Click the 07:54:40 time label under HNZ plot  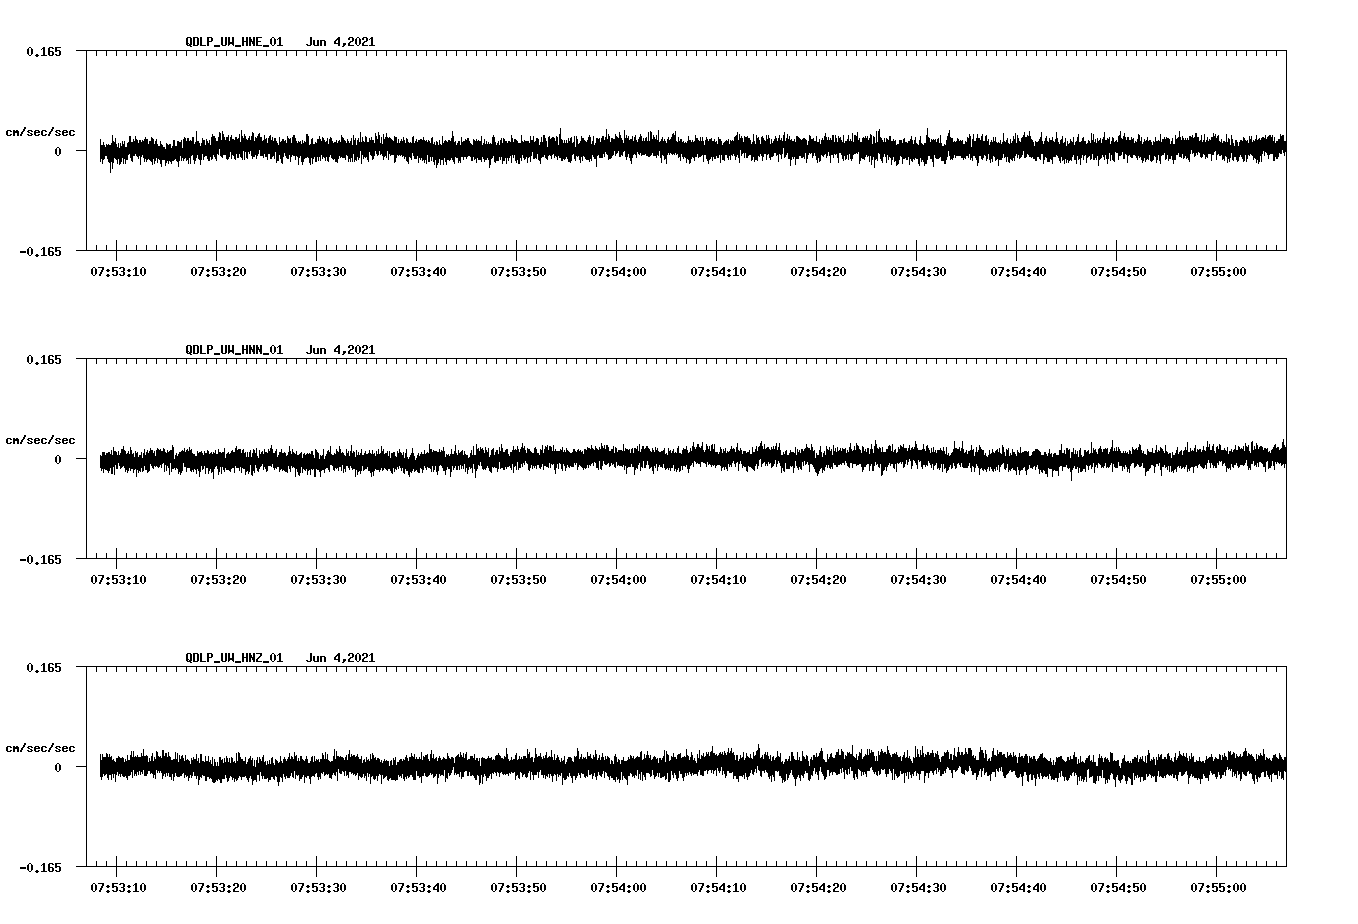point(1018,887)
